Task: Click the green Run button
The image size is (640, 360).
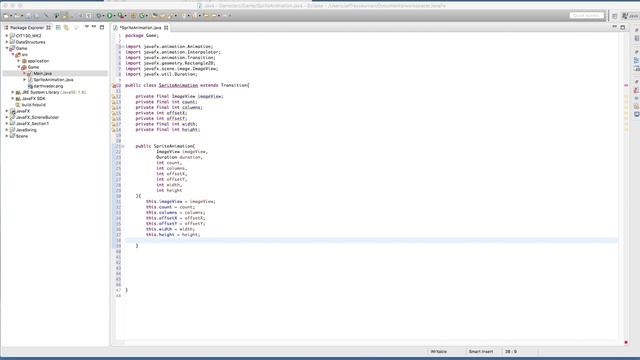Action: (x=109, y=16)
